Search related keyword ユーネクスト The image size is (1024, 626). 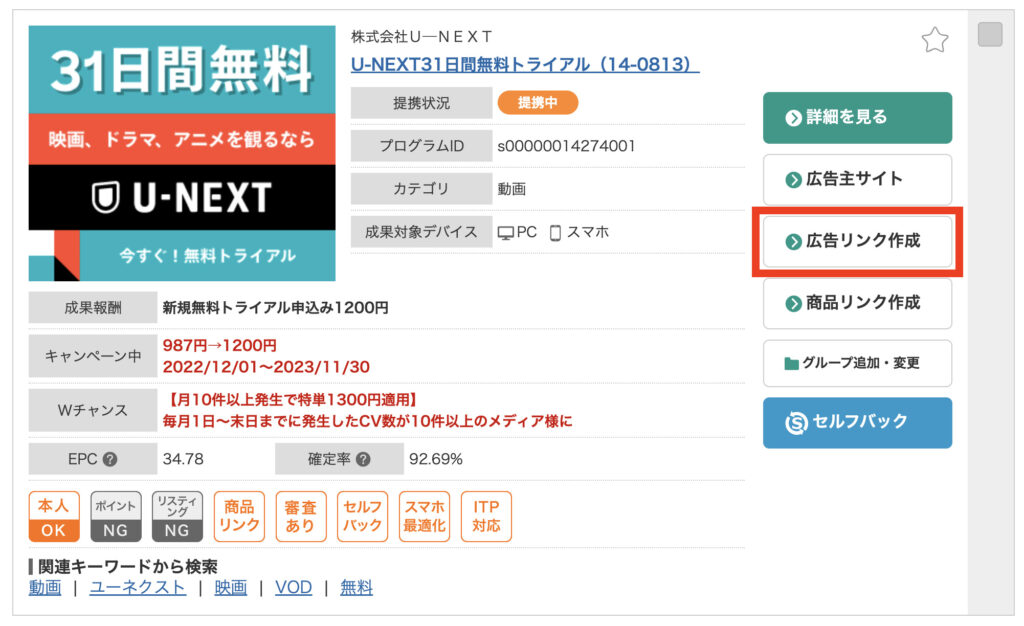tap(137, 587)
